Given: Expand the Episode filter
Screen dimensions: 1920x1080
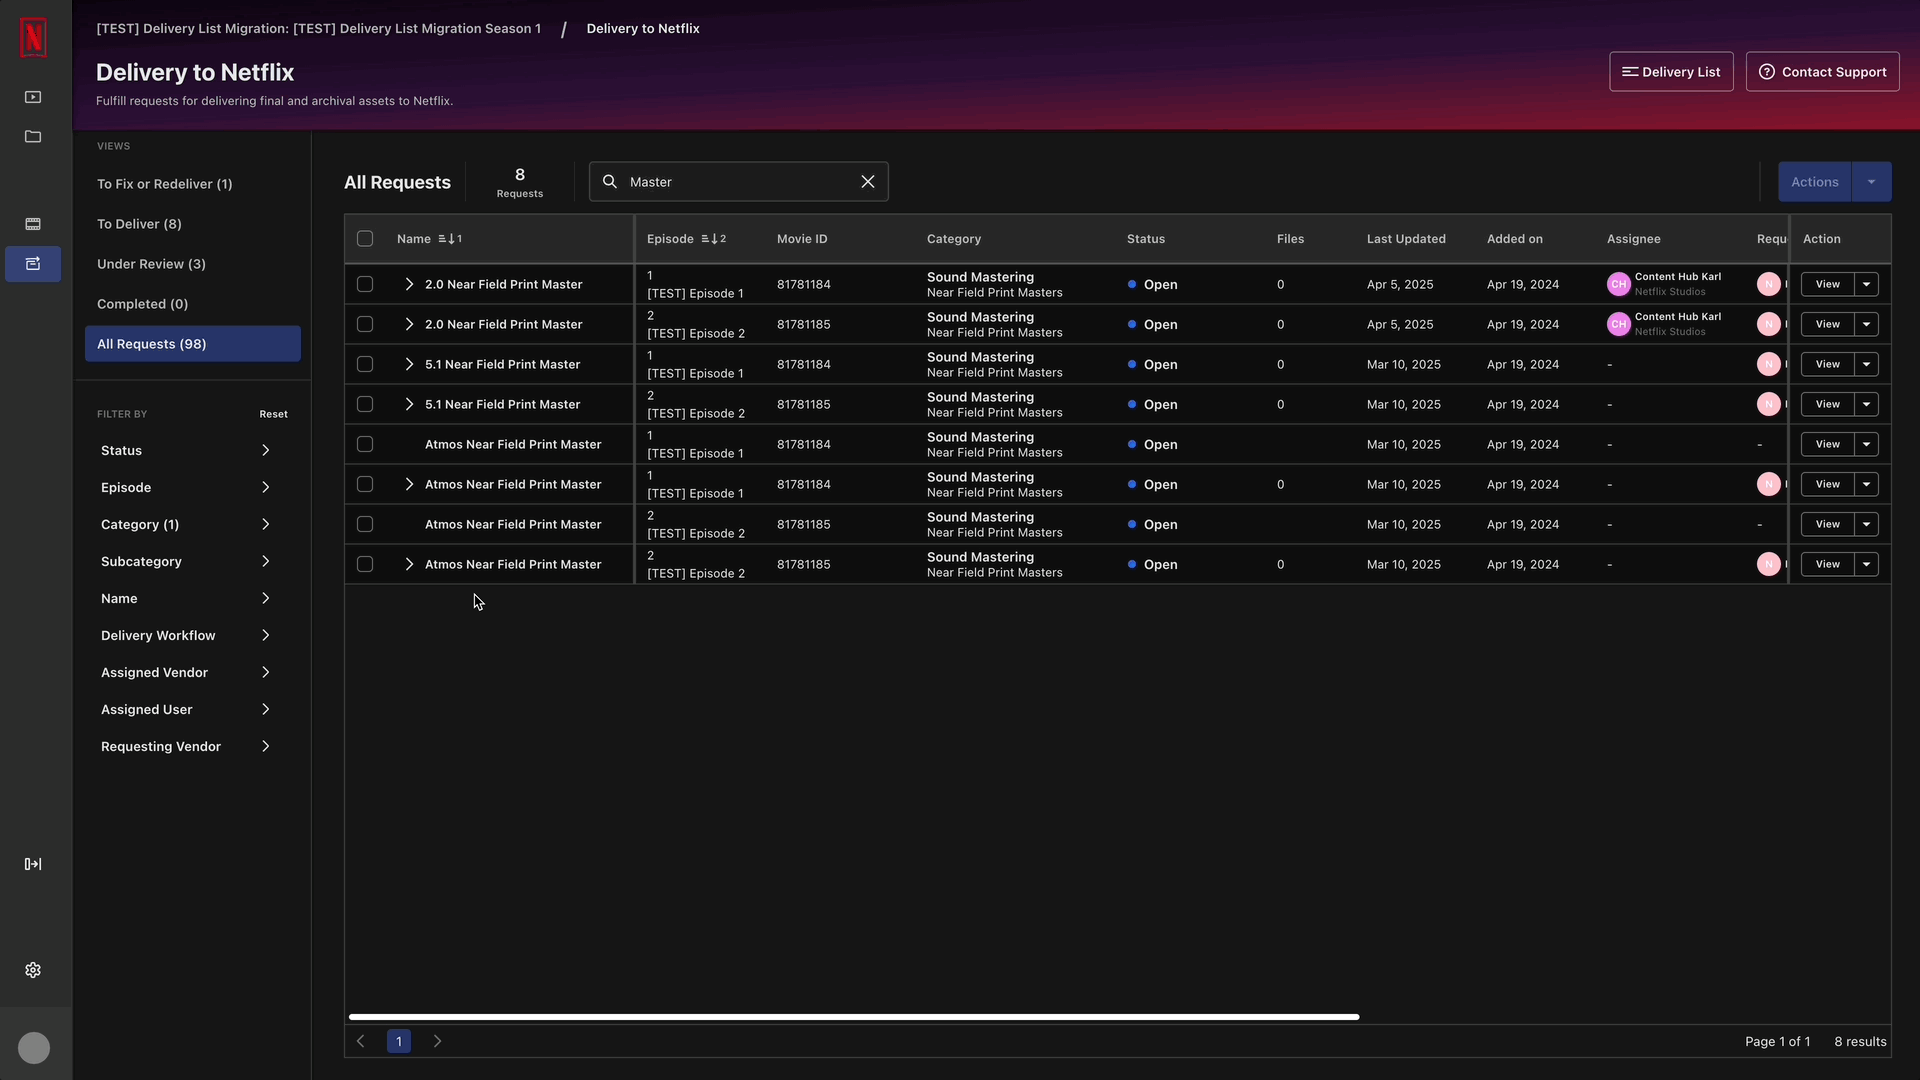Looking at the screenshot, I should pyautogui.click(x=186, y=488).
